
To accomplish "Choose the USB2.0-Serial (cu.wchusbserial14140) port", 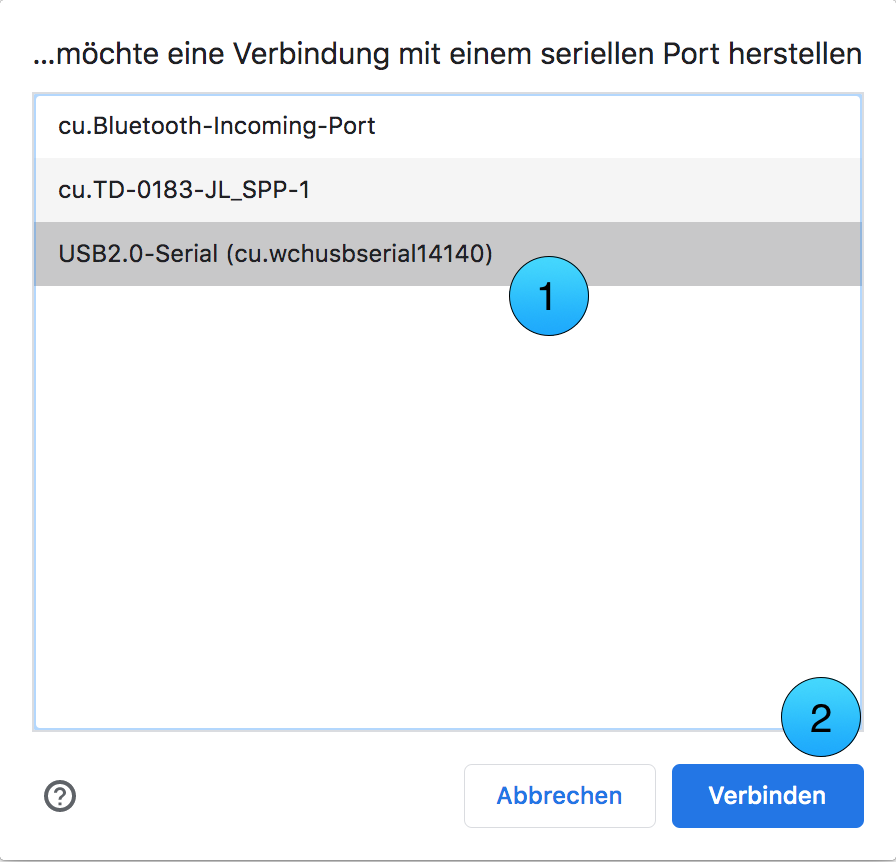I will [448, 254].
